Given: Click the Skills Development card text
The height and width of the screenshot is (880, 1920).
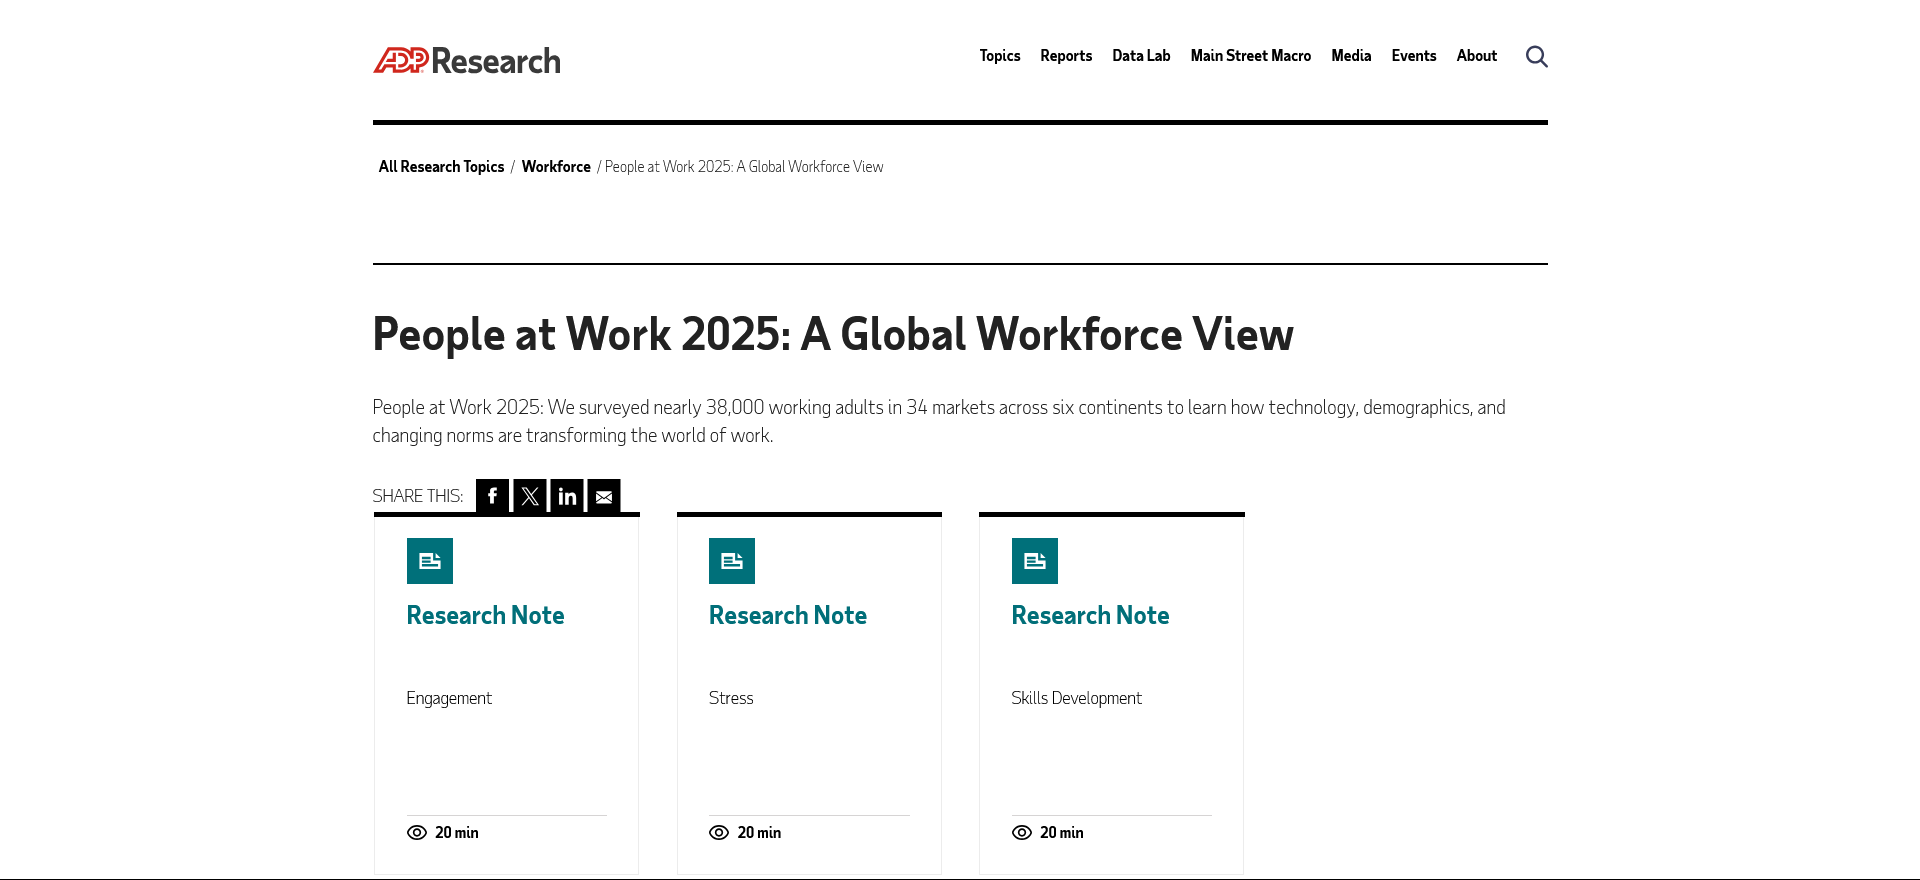Looking at the screenshot, I should [1076, 698].
